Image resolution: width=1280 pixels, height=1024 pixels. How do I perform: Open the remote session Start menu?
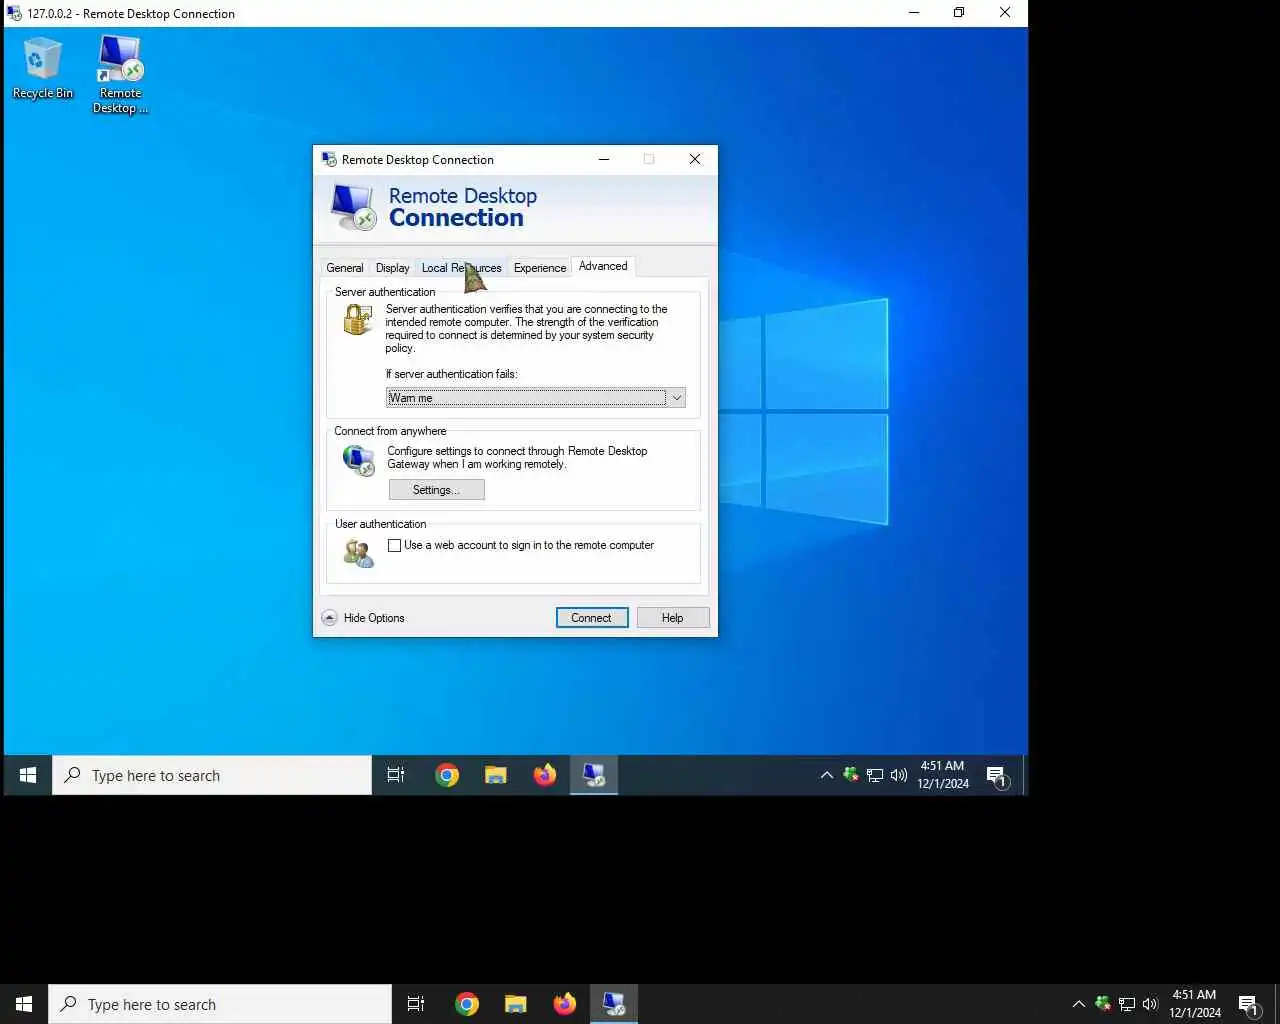coord(28,775)
